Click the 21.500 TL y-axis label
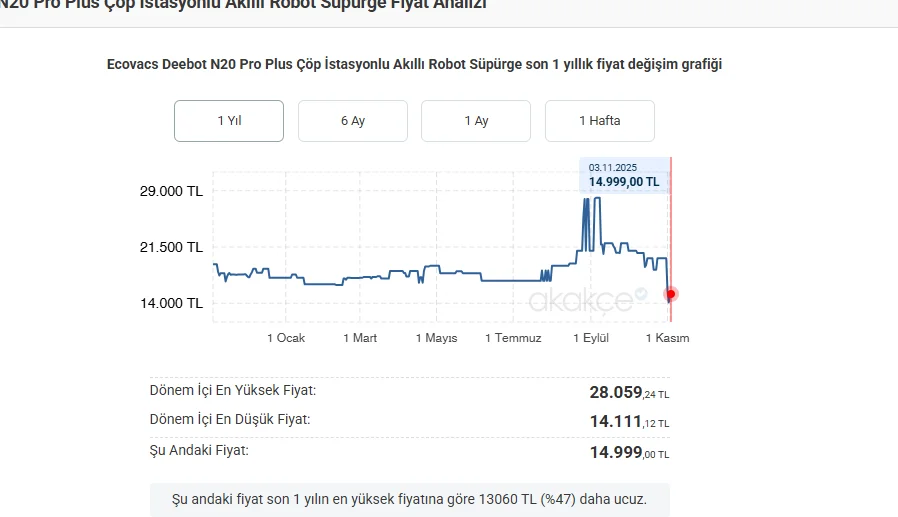 coord(170,247)
